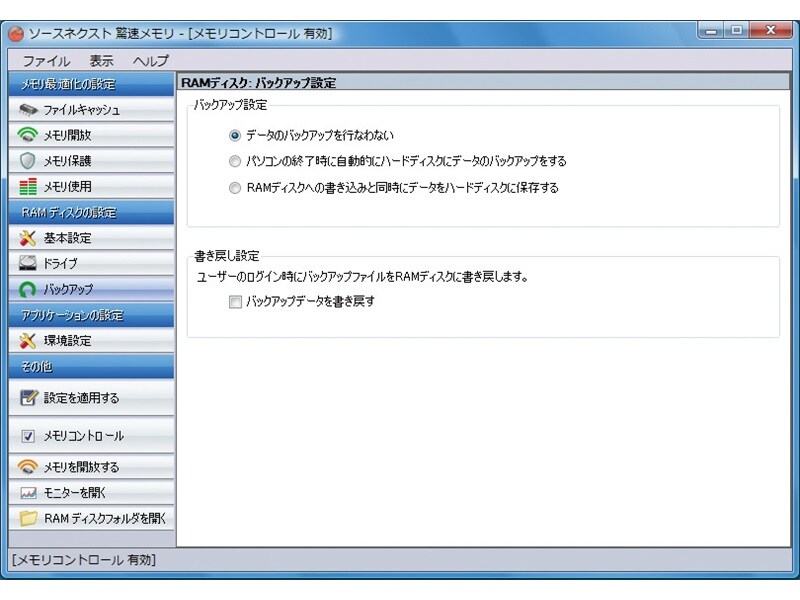Go to バックアップ label in sidebar
This screenshot has height=600, width=800.
pyautogui.click(x=68, y=289)
